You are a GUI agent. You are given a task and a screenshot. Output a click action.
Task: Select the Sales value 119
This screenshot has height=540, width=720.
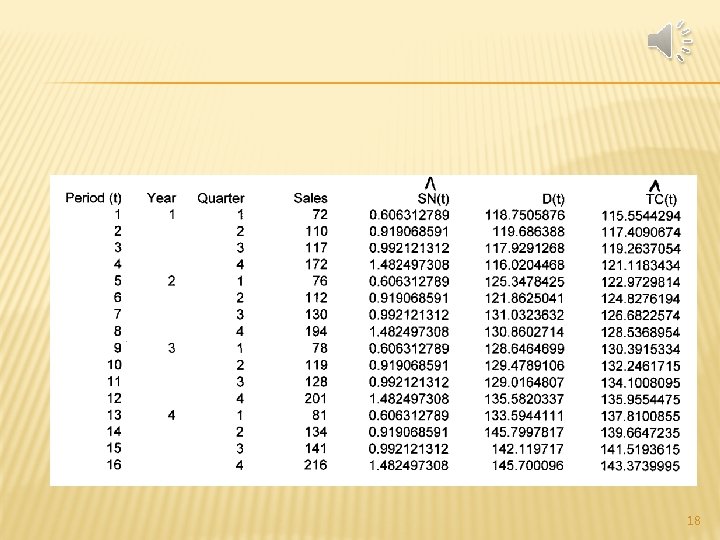click(x=316, y=365)
